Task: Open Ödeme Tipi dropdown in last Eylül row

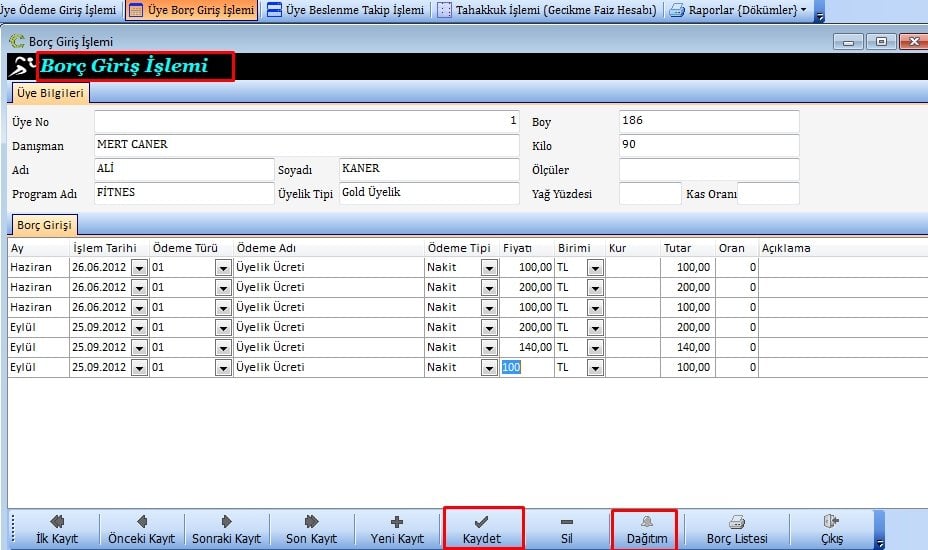Action: point(489,368)
